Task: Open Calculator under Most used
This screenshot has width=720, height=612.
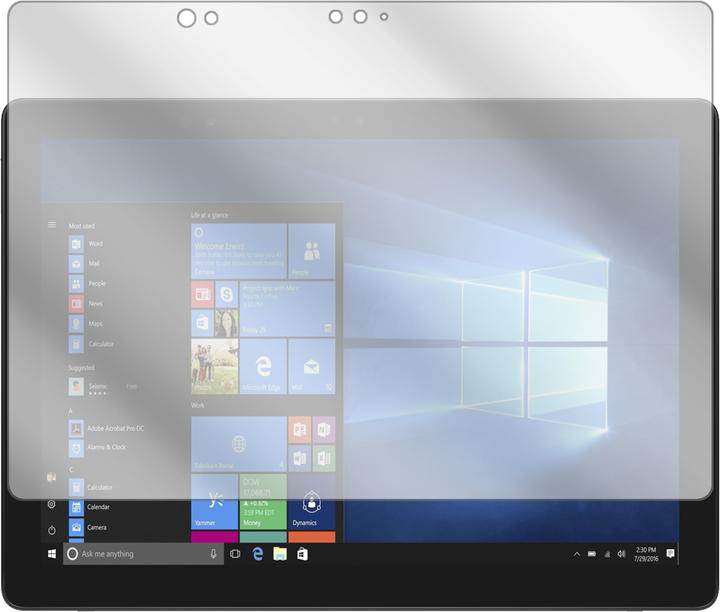Action: click(x=91, y=344)
